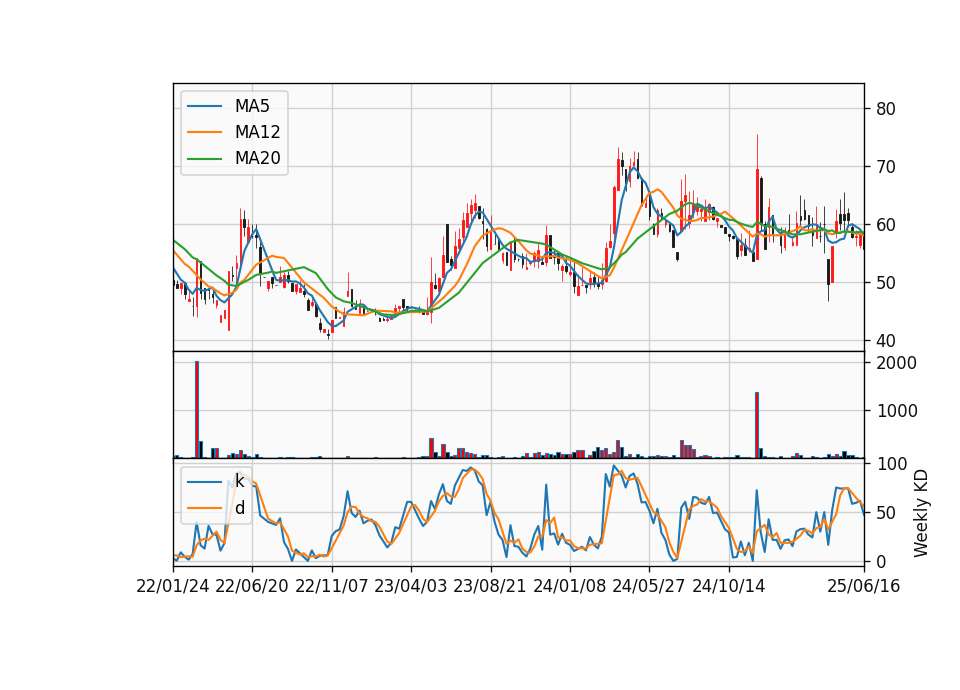Click the volume axis value 2000
Viewport: 960px width, 690px height.
click(897, 363)
